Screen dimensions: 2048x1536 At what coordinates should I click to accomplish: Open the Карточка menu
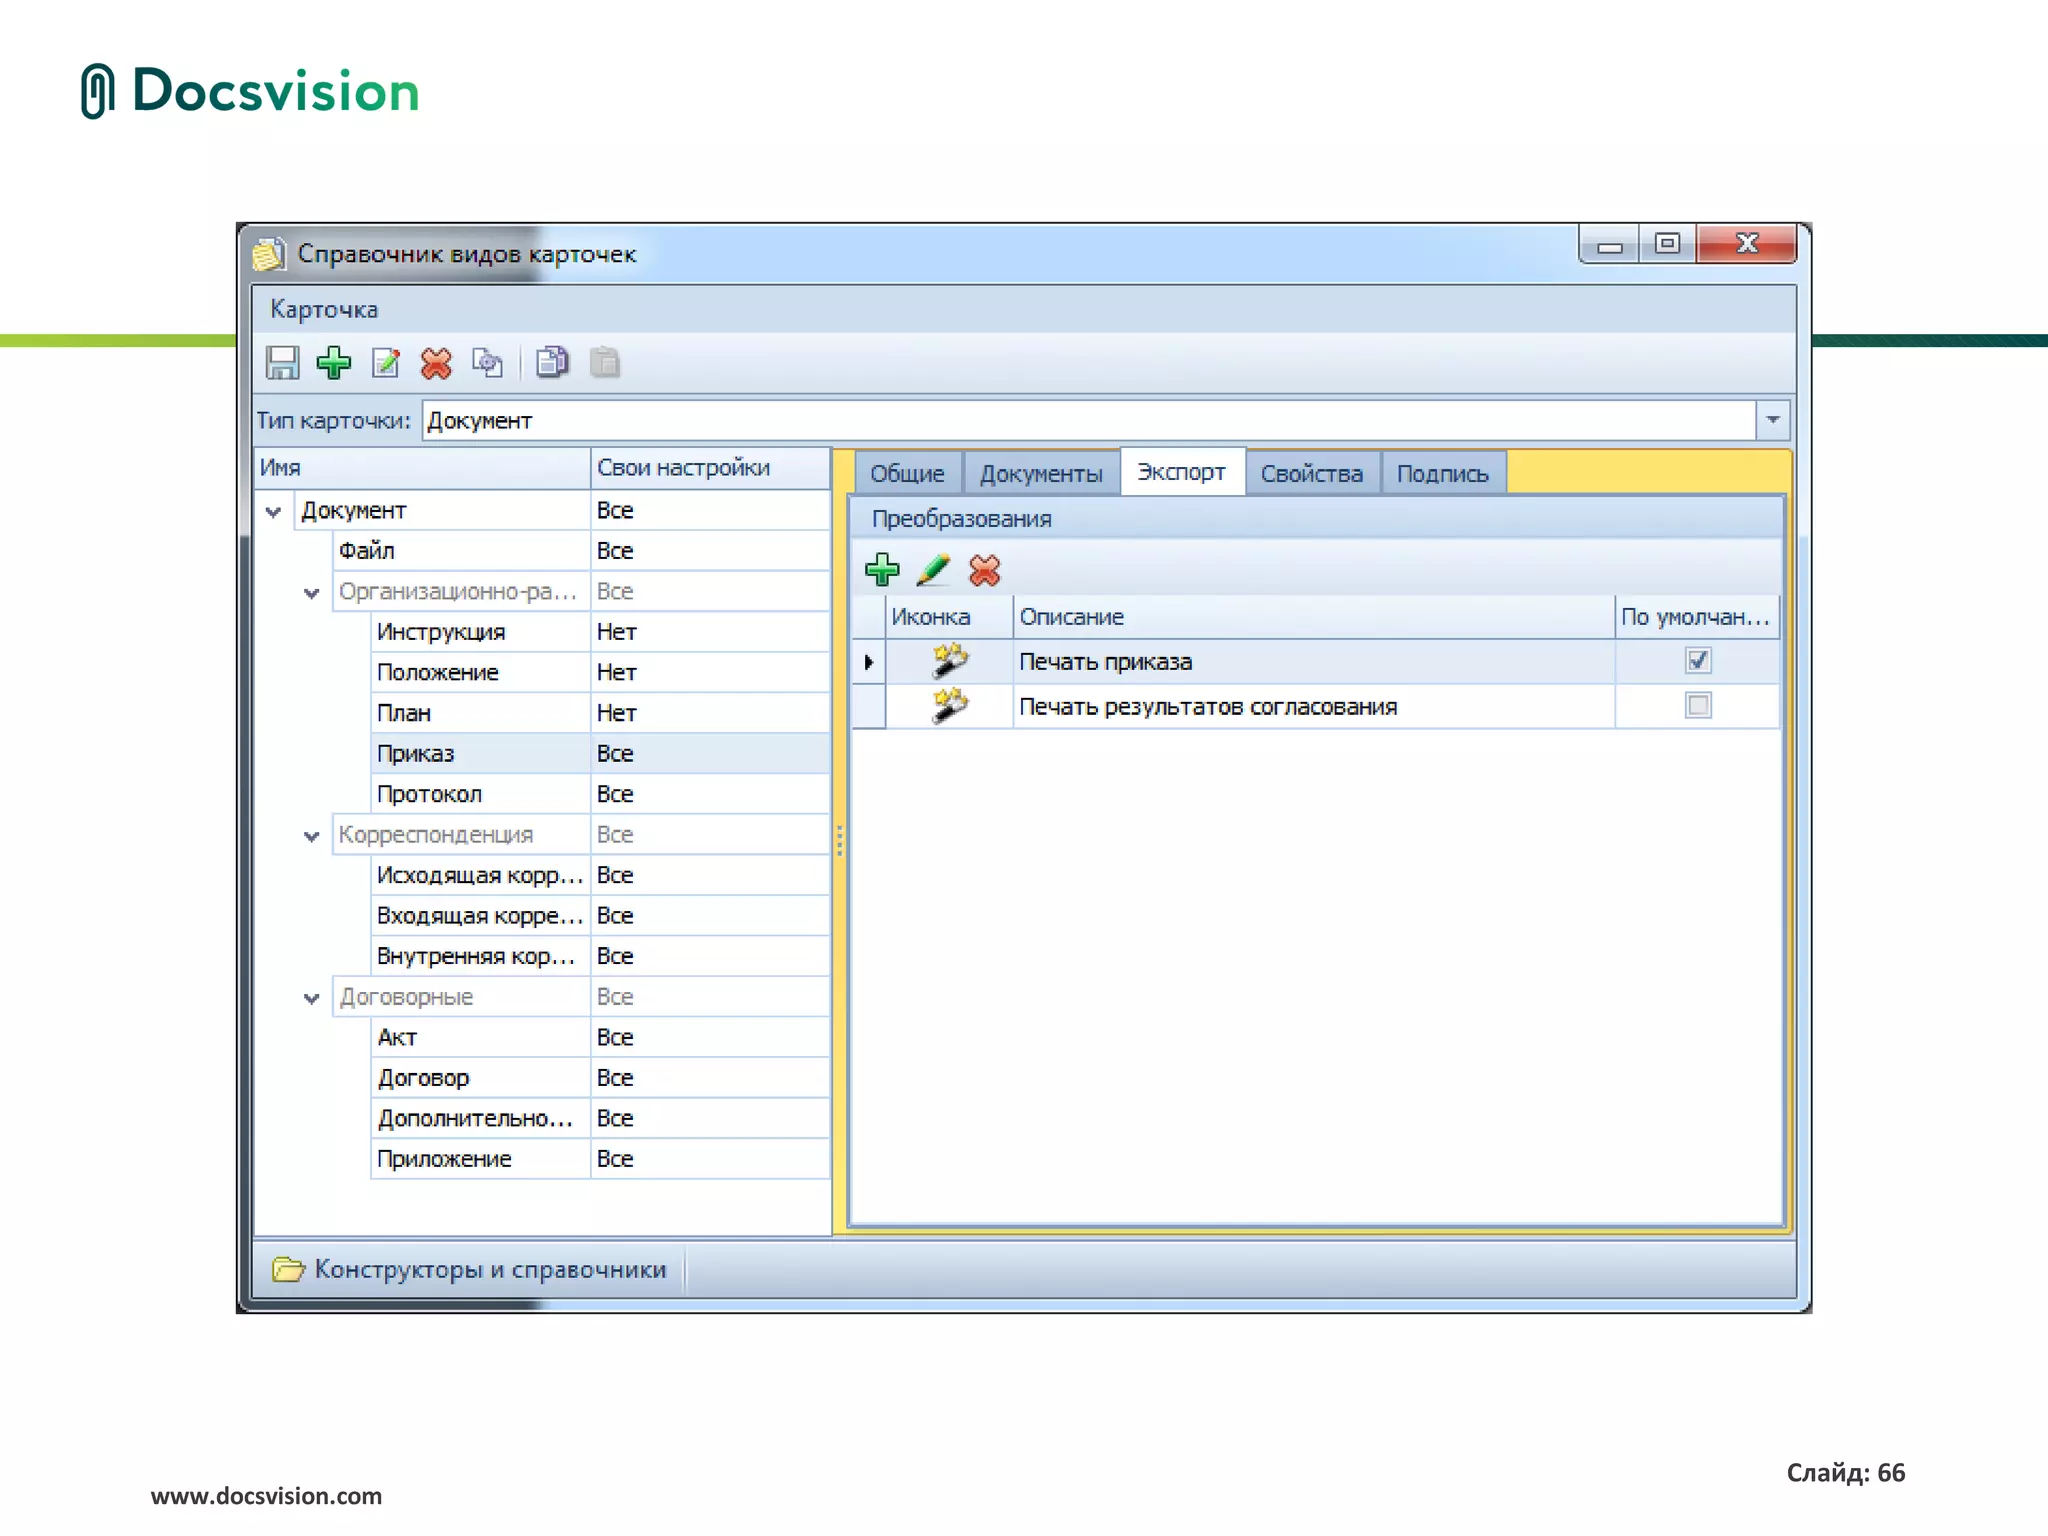pyautogui.click(x=324, y=310)
